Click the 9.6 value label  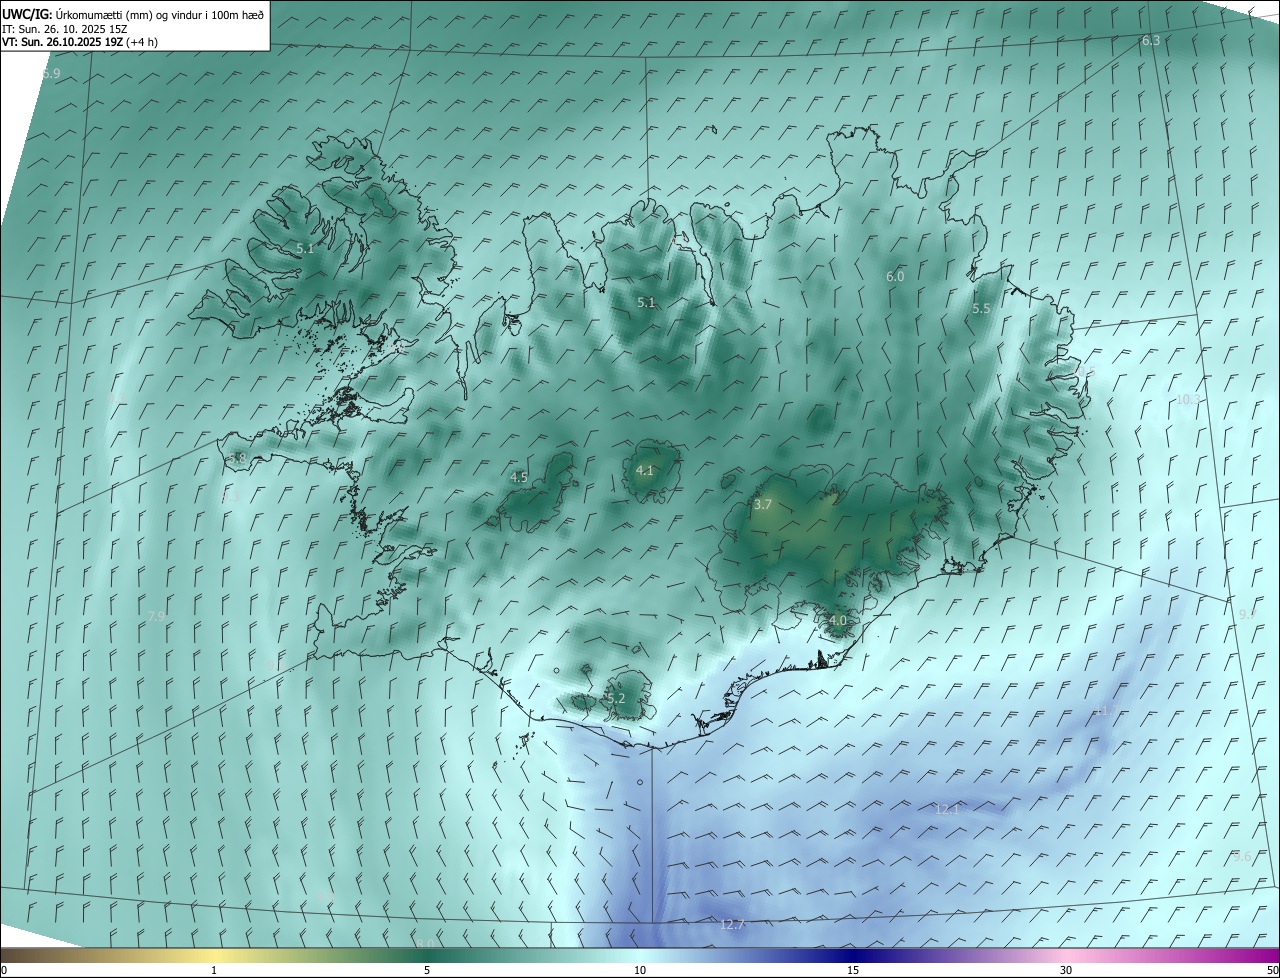click(1242, 857)
